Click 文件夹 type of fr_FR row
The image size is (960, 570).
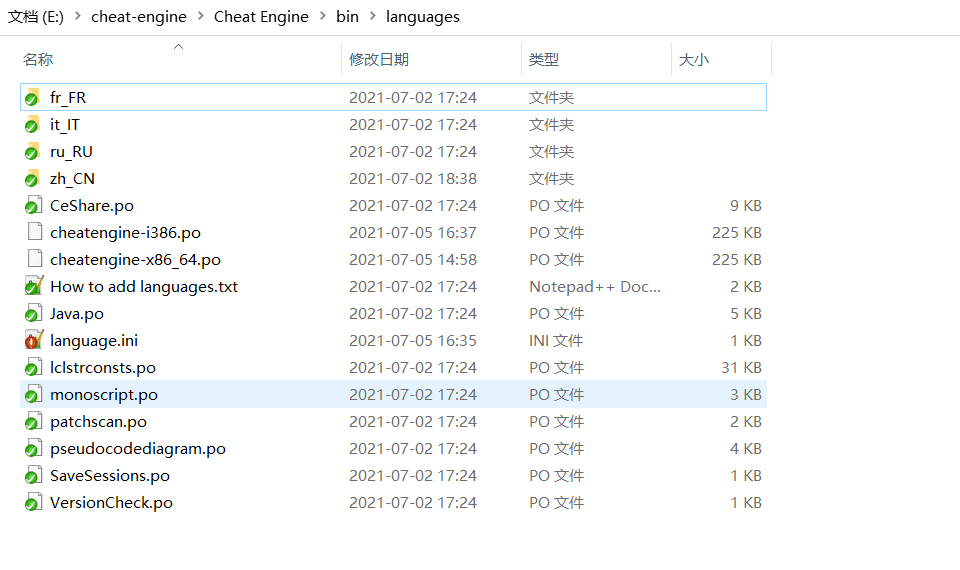(552, 97)
